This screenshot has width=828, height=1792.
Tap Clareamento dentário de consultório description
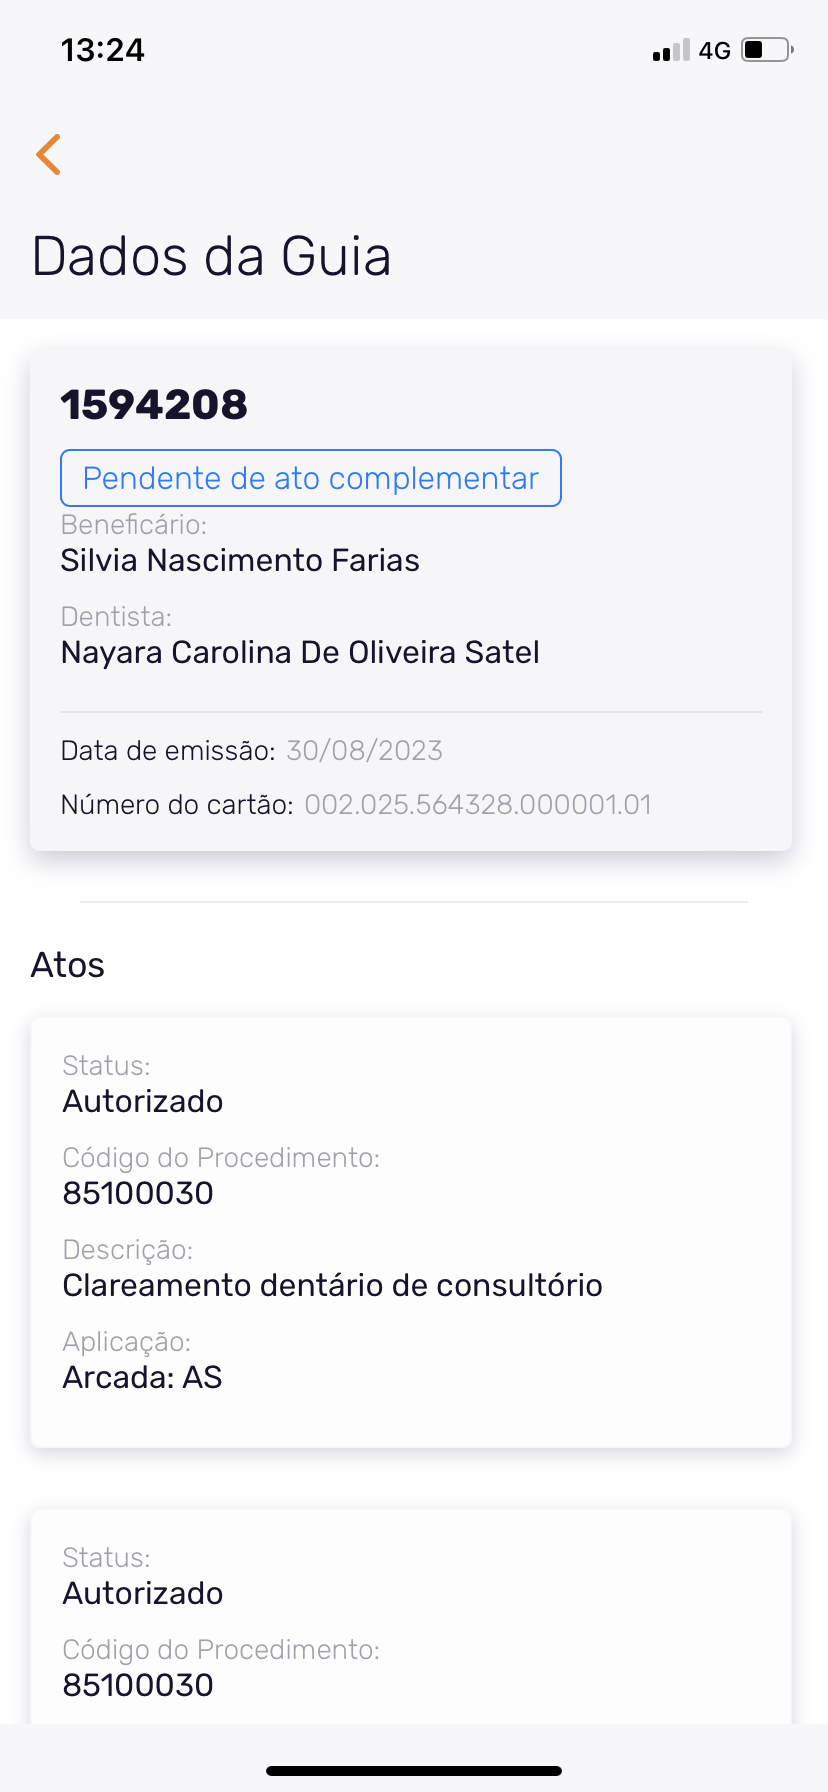tap(332, 1285)
